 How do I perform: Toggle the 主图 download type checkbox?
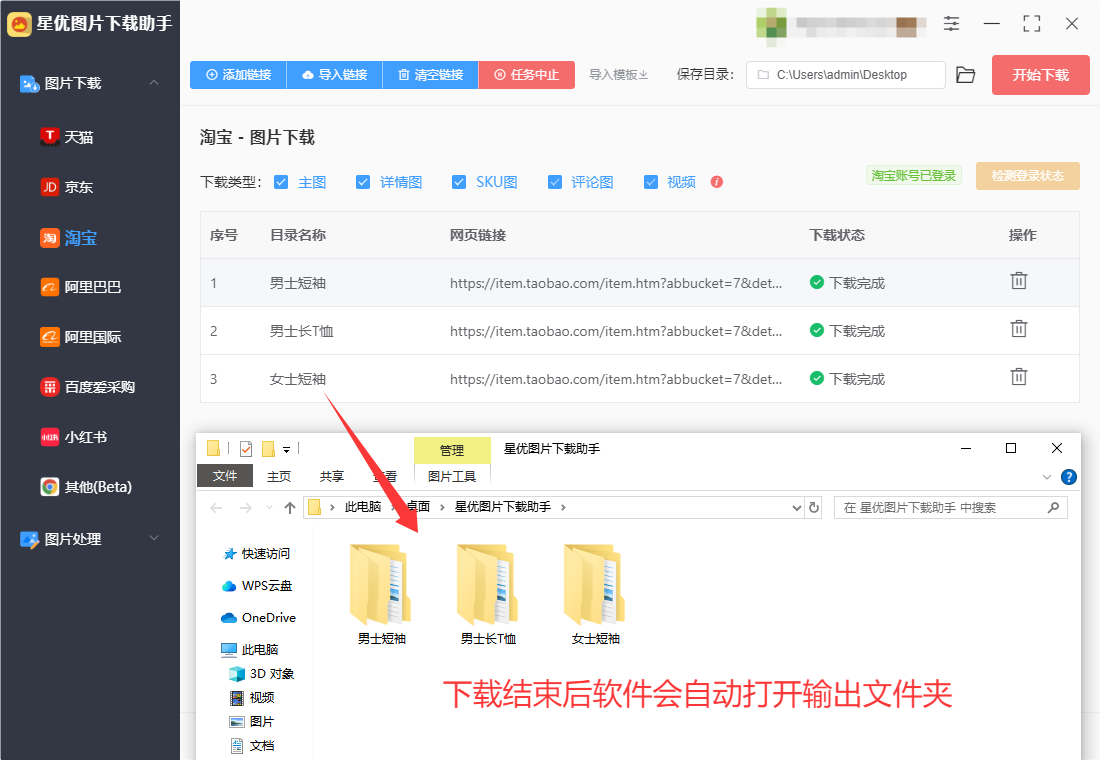pos(281,182)
